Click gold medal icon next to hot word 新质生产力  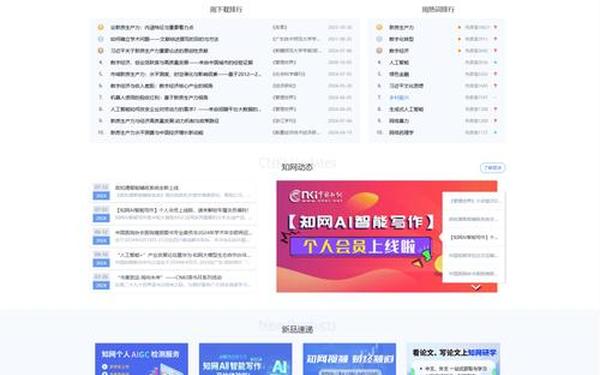coord(379,27)
